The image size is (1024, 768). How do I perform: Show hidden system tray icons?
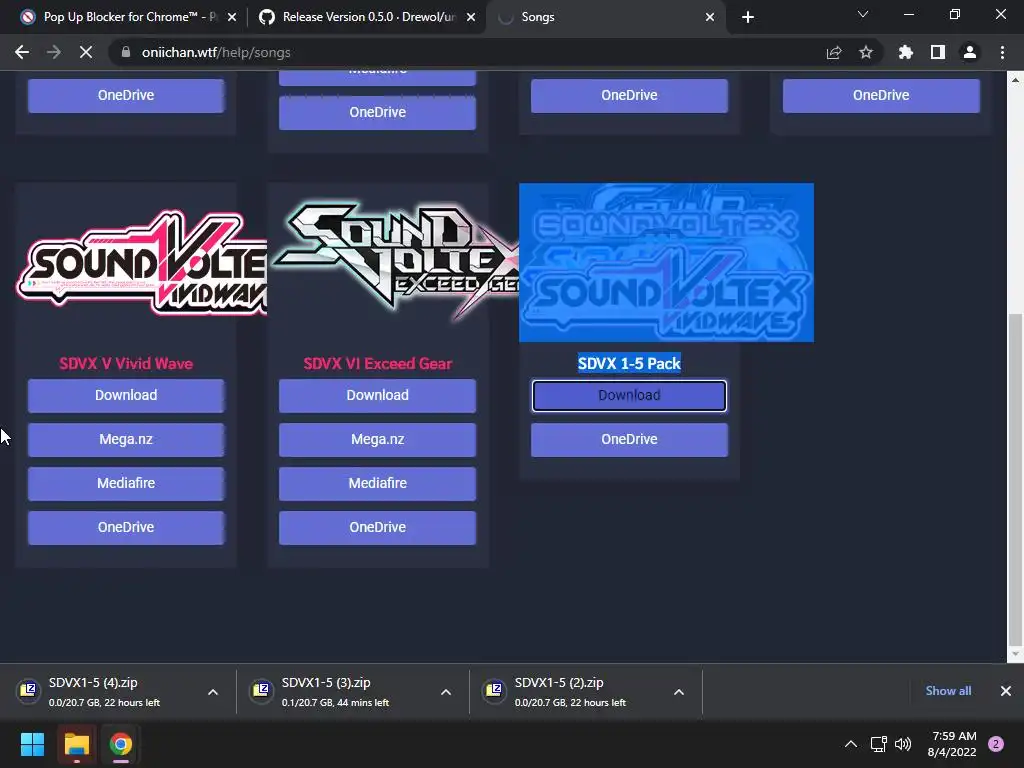coord(851,744)
